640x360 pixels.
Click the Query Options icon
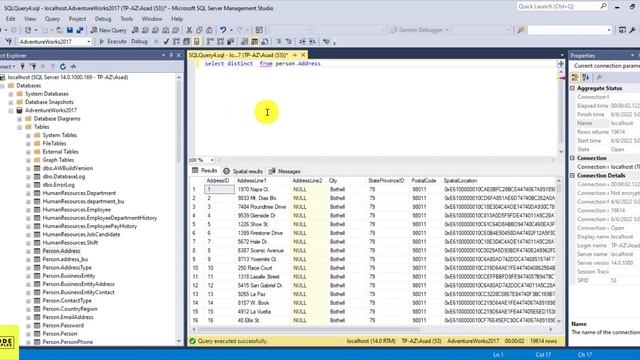coord(187,42)
